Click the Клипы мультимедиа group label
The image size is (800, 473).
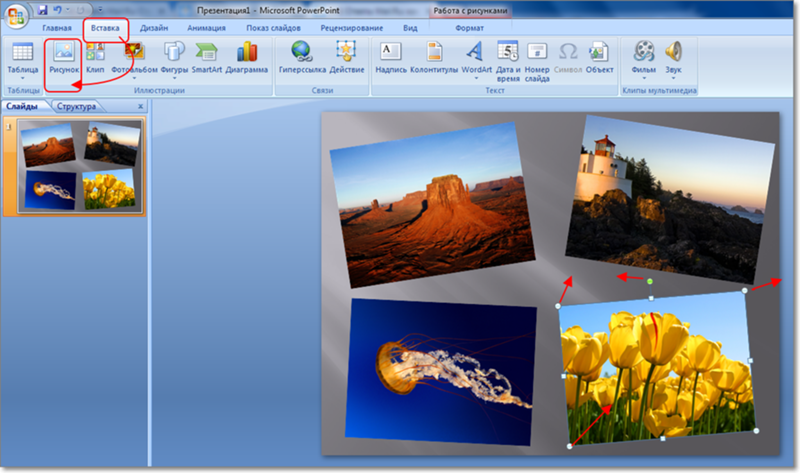[x=659, y=90]
